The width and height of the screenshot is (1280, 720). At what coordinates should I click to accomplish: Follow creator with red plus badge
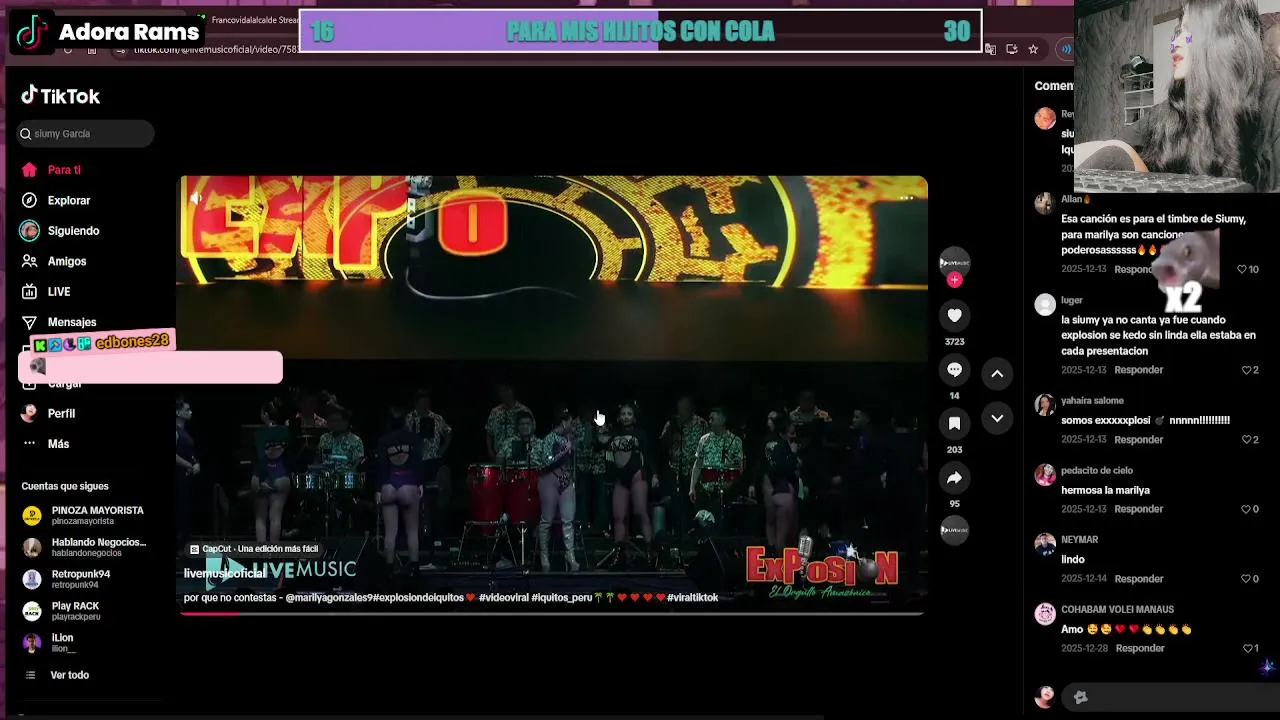pos(954,280)
